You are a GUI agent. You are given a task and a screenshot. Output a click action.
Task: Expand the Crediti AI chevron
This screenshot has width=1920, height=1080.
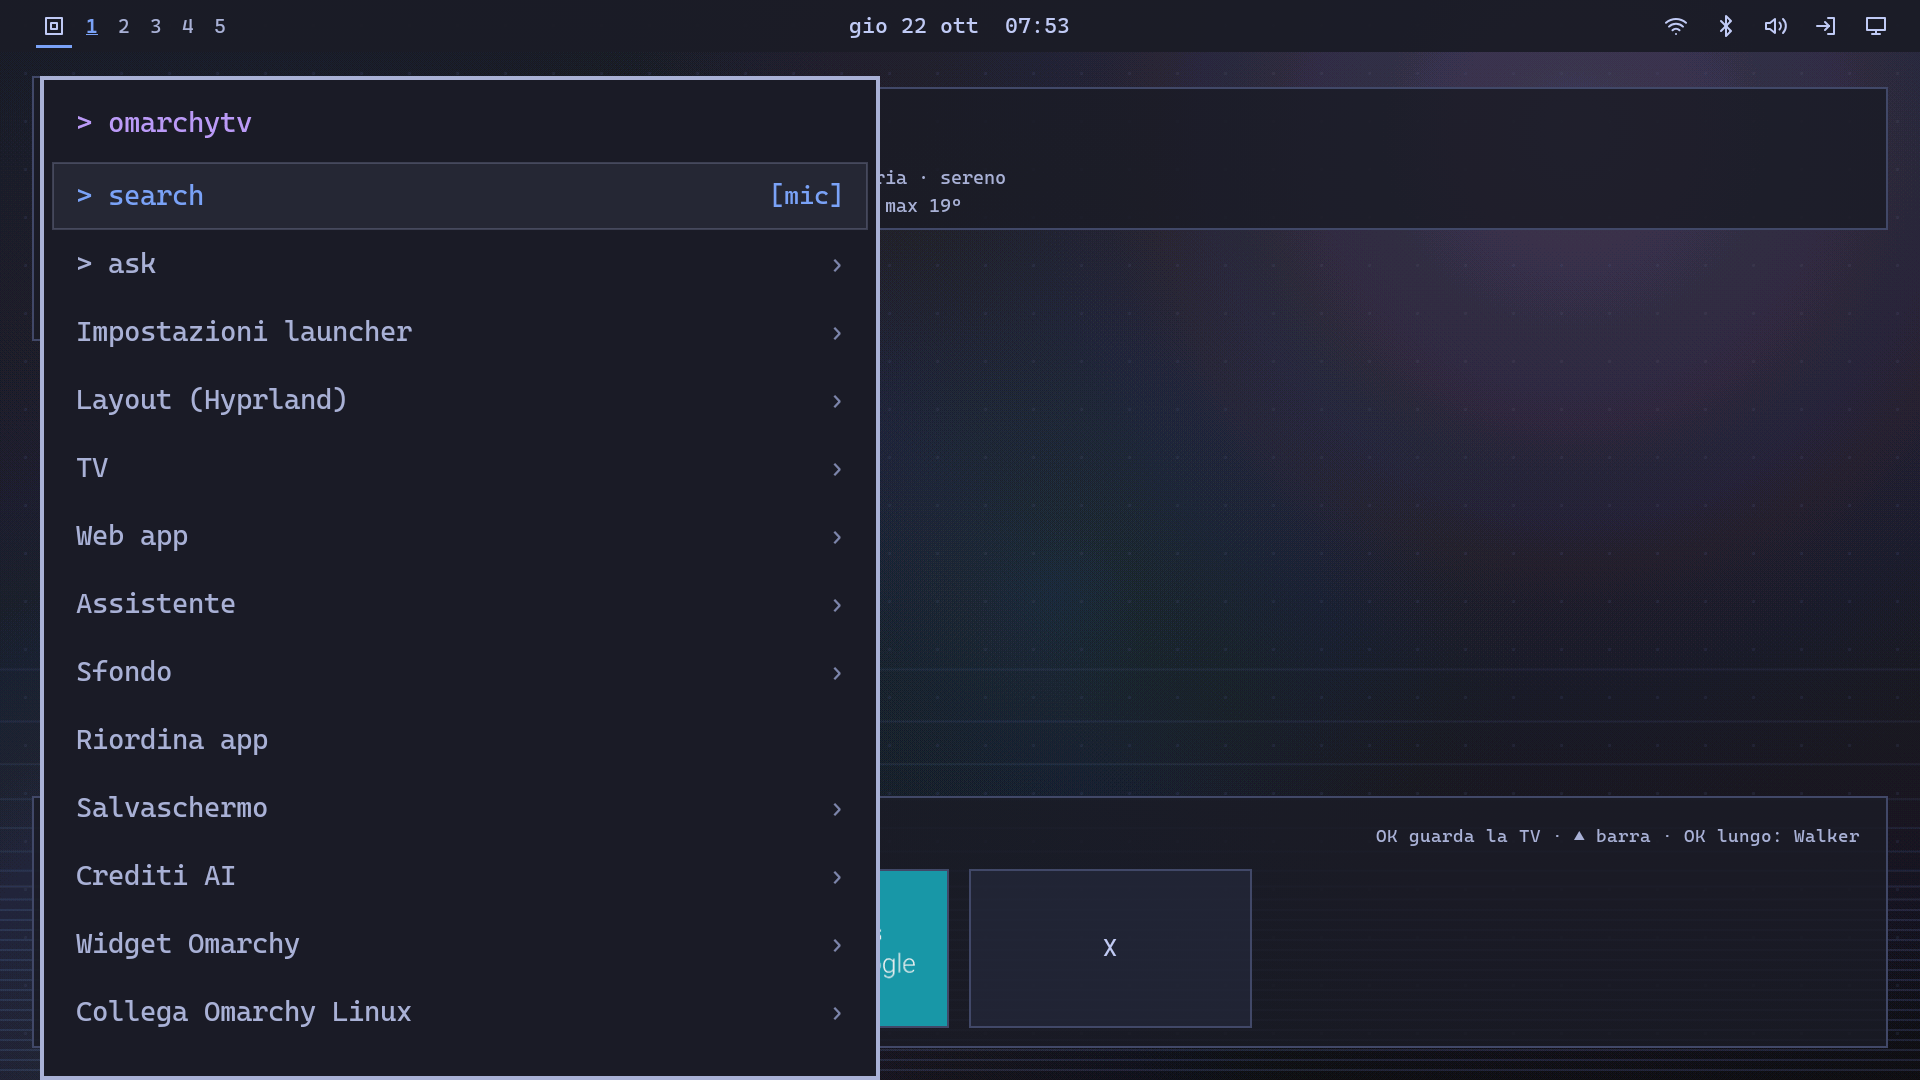(x=837, y=877)
